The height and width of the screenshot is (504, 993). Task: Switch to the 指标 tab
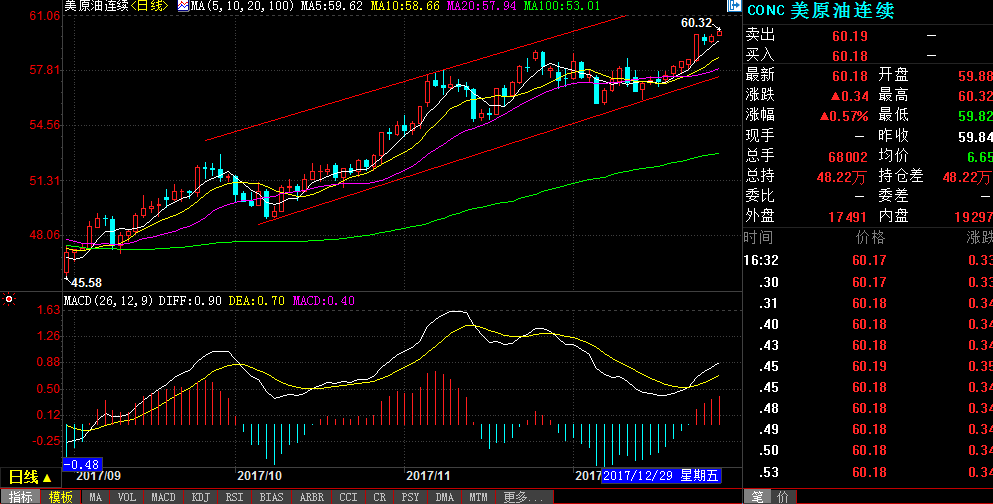point(21,497)
